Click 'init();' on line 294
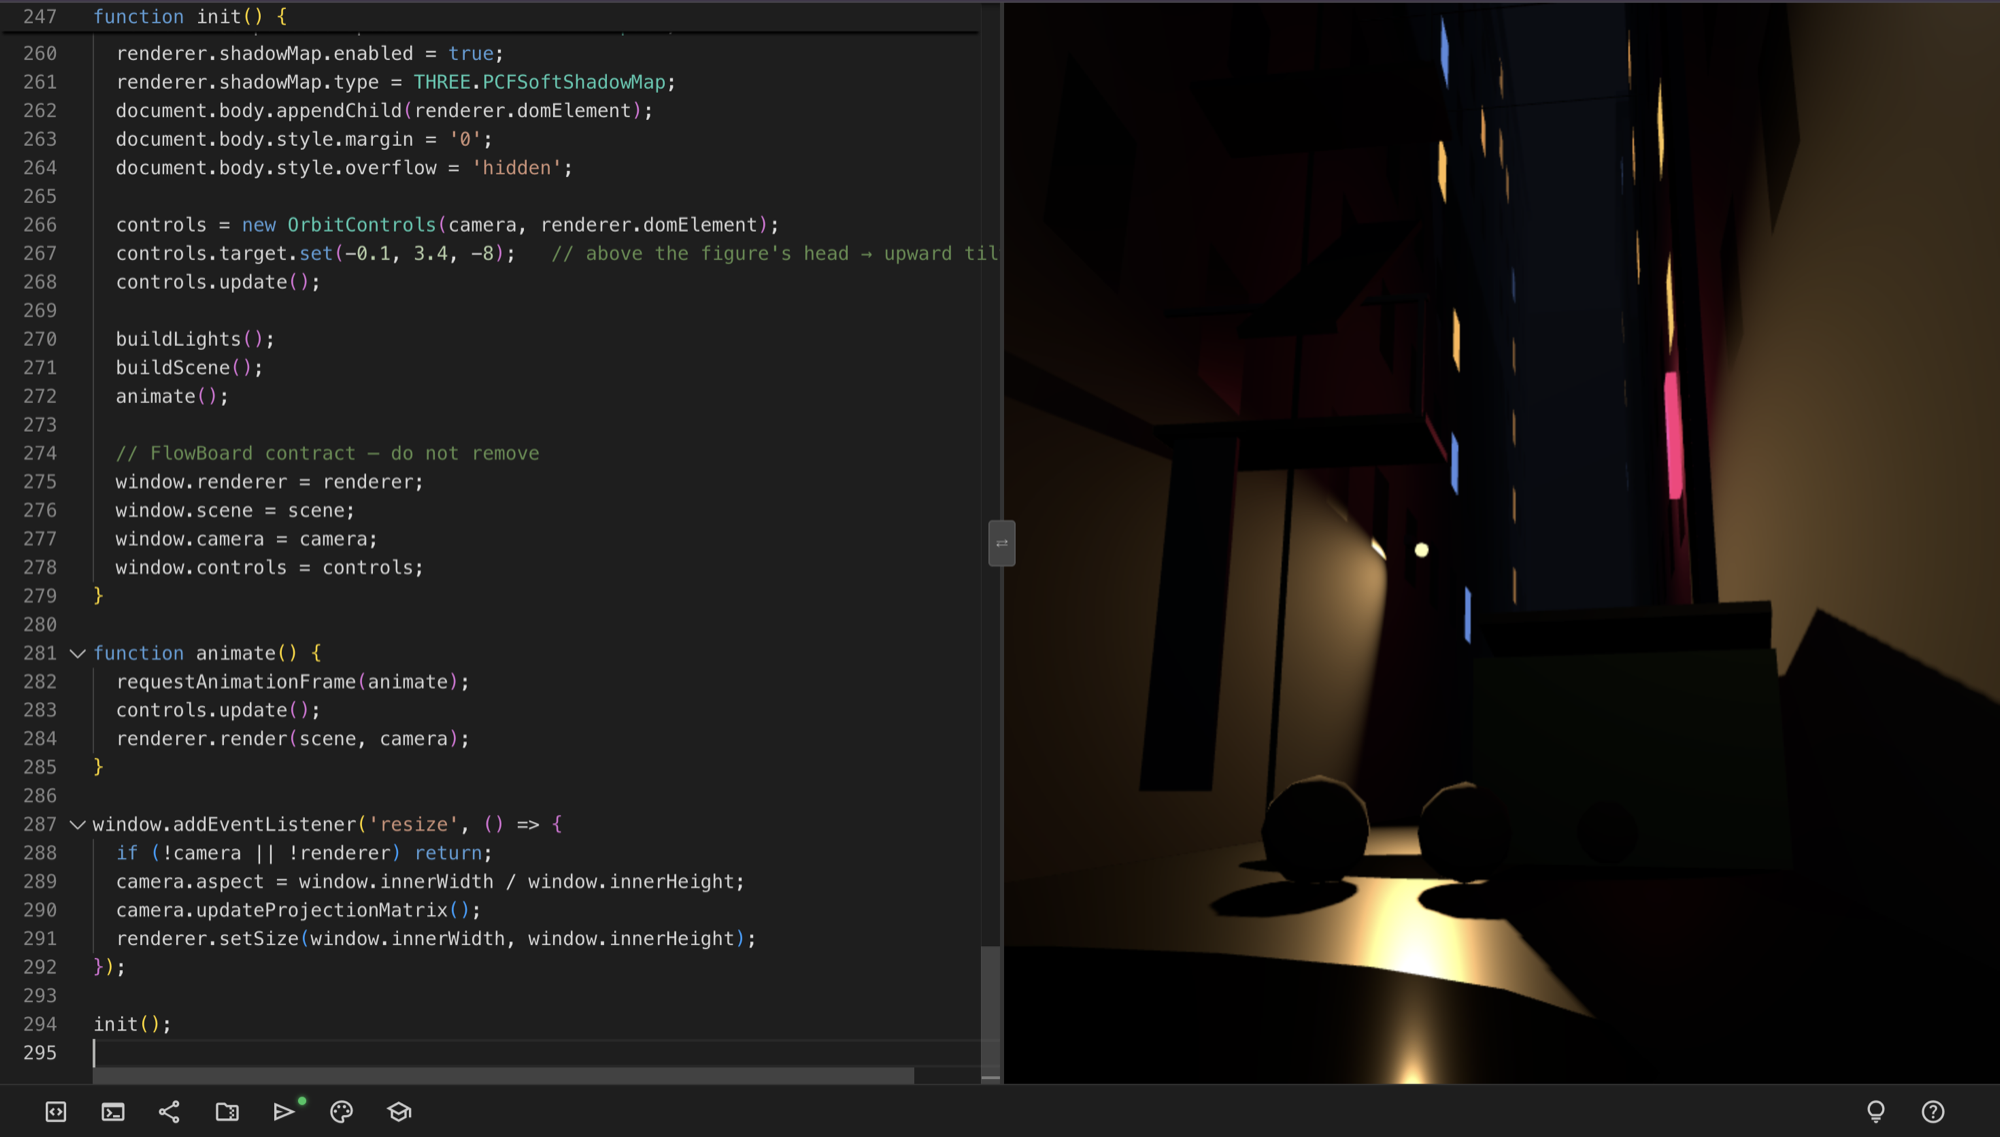 pos(132,1024)
